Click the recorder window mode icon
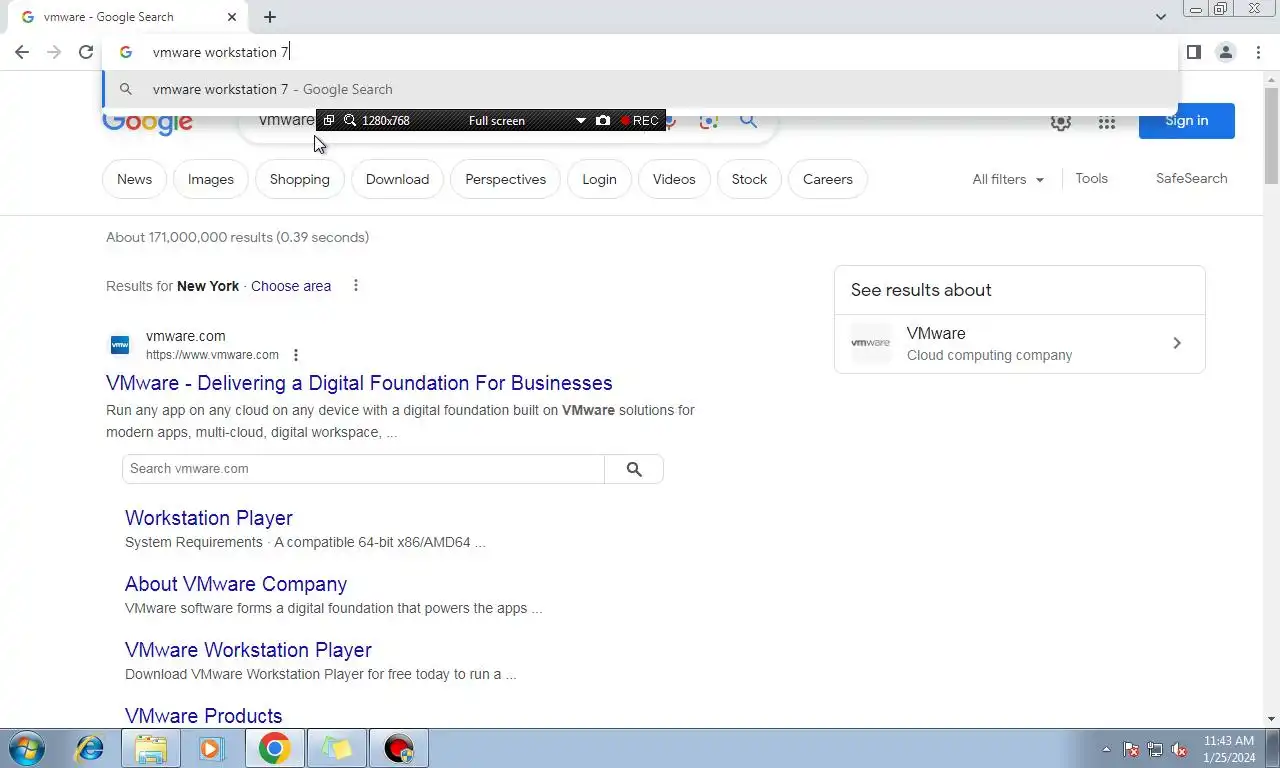This screenshot has height=768, width=1280. tap(328, 120)
